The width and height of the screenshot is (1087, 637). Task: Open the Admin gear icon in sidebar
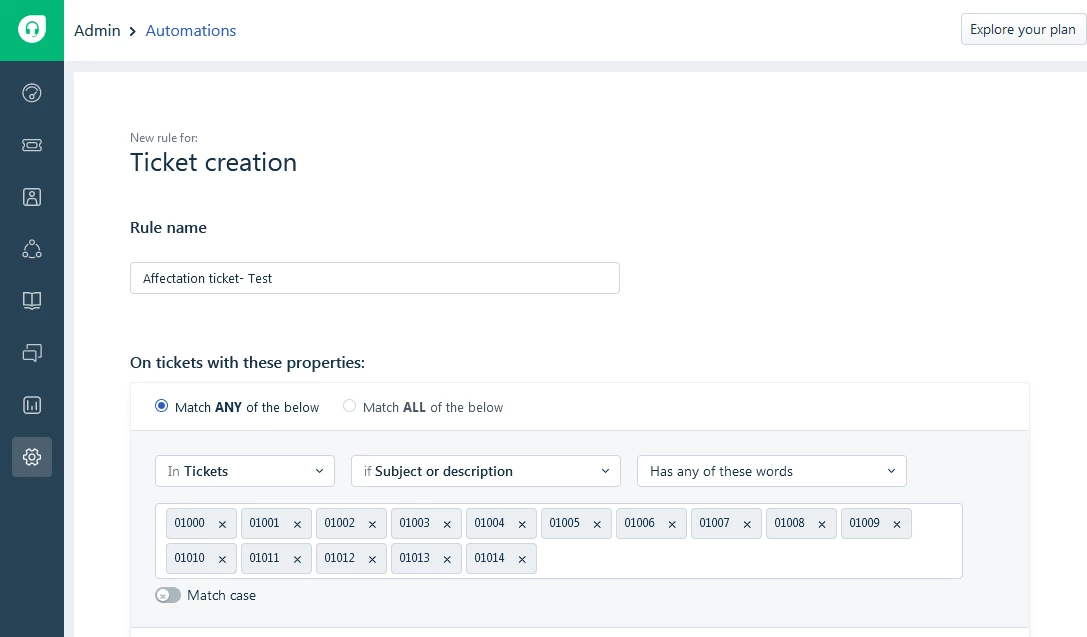32,457
